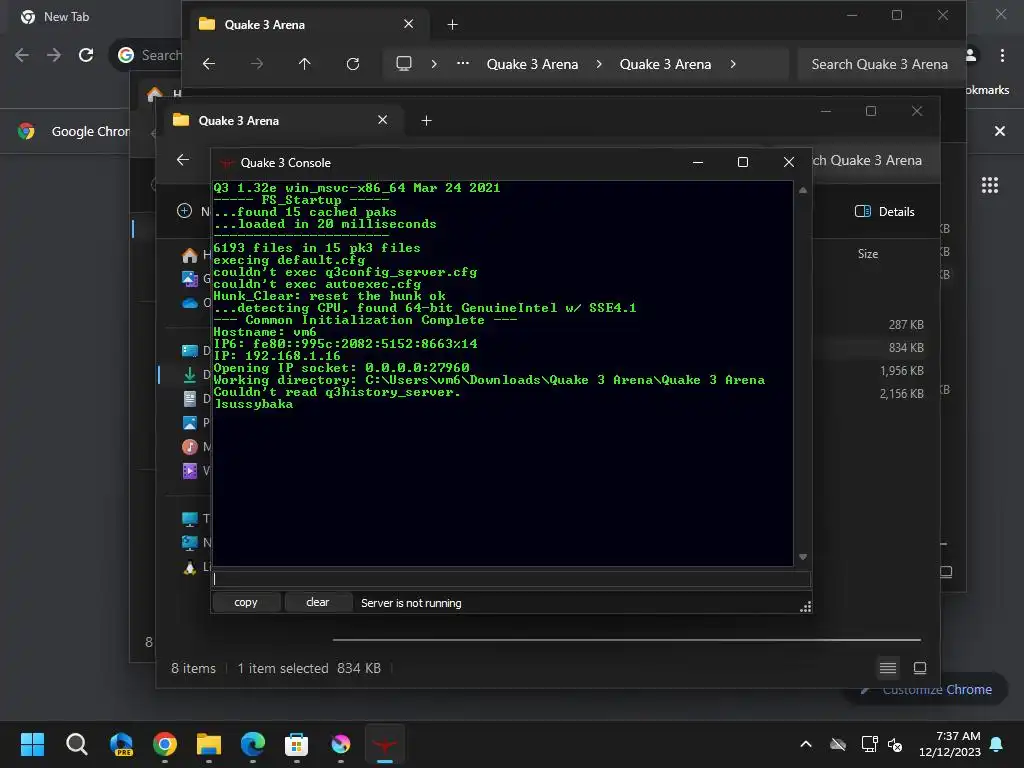Add a new tab in the front explorer window
The width and height of the screenshot is (1024, 768).
pyautogui.click(x=426, y=121)
